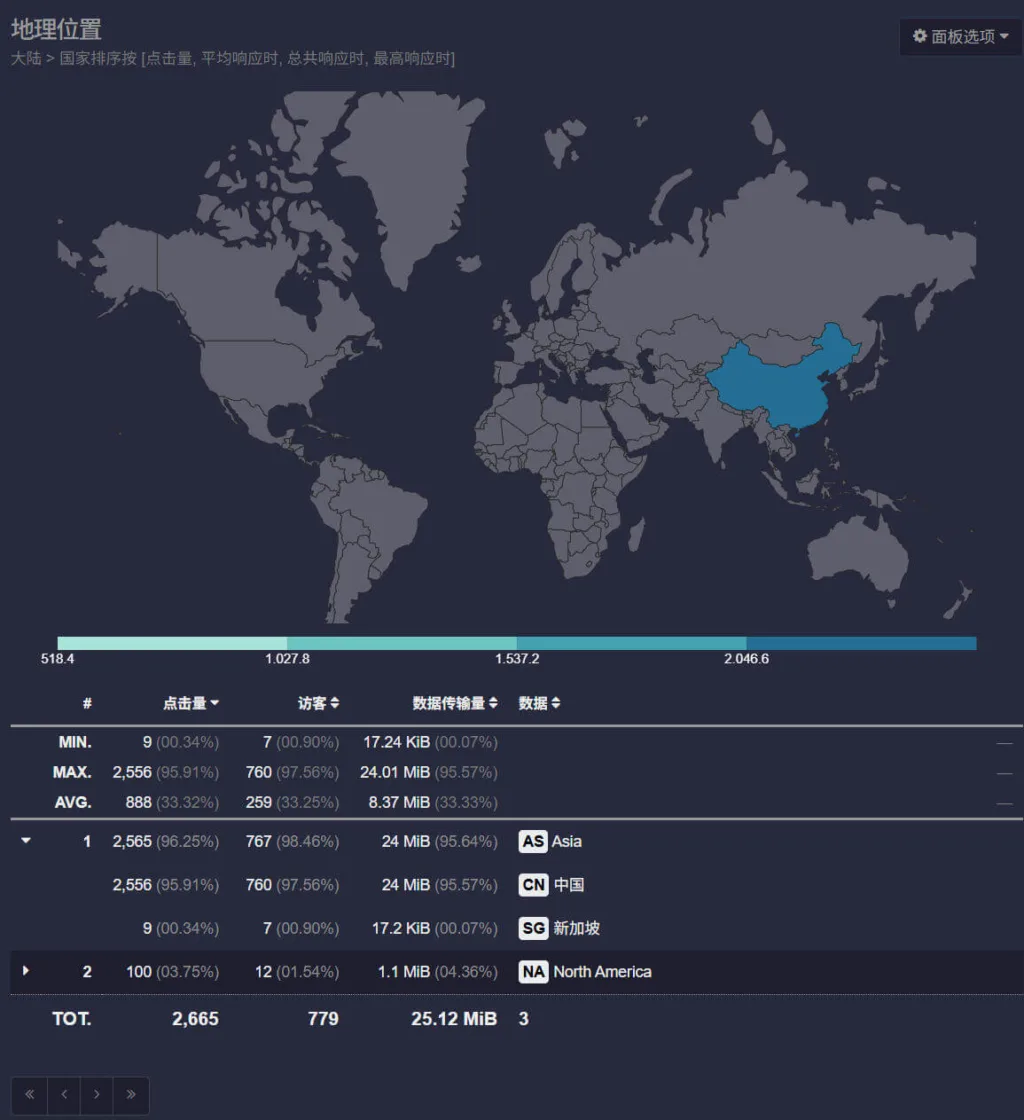
Task: Click China highlighted on the map
Action: coord(780,385)
